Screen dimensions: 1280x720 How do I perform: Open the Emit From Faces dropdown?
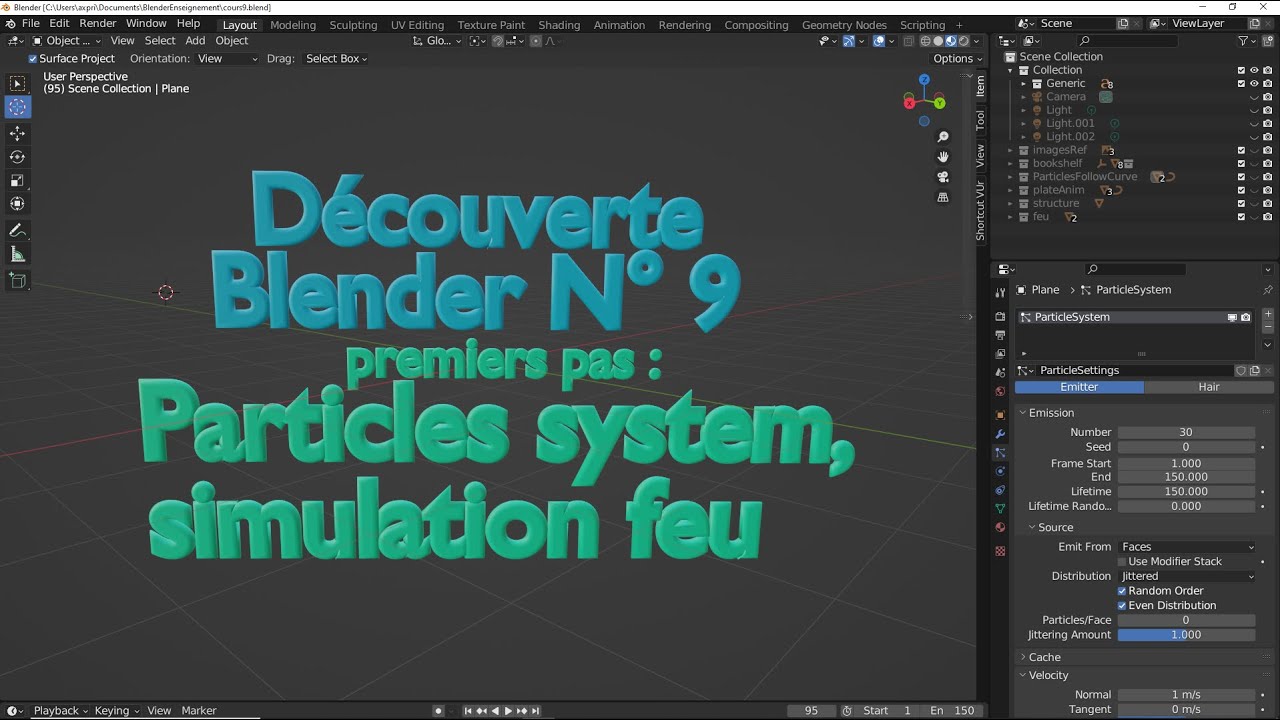point(1187,547)
